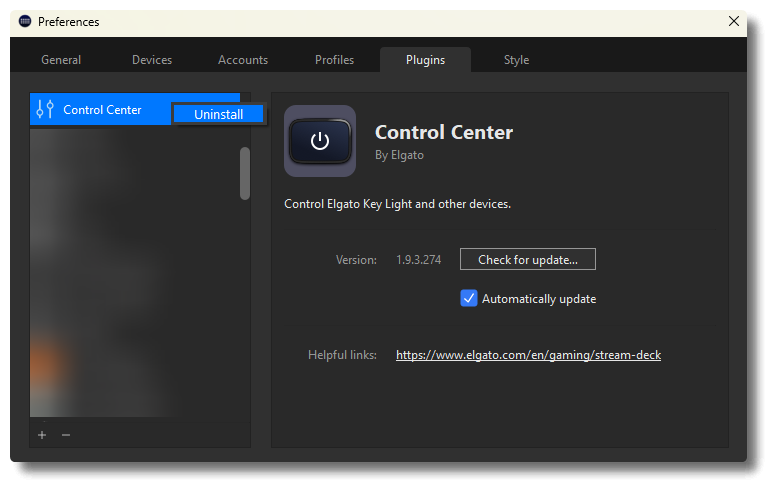Click the Control Center sliders icon in list
The width and height of the screenshot is (767, 482).
[x=45, y=109]
